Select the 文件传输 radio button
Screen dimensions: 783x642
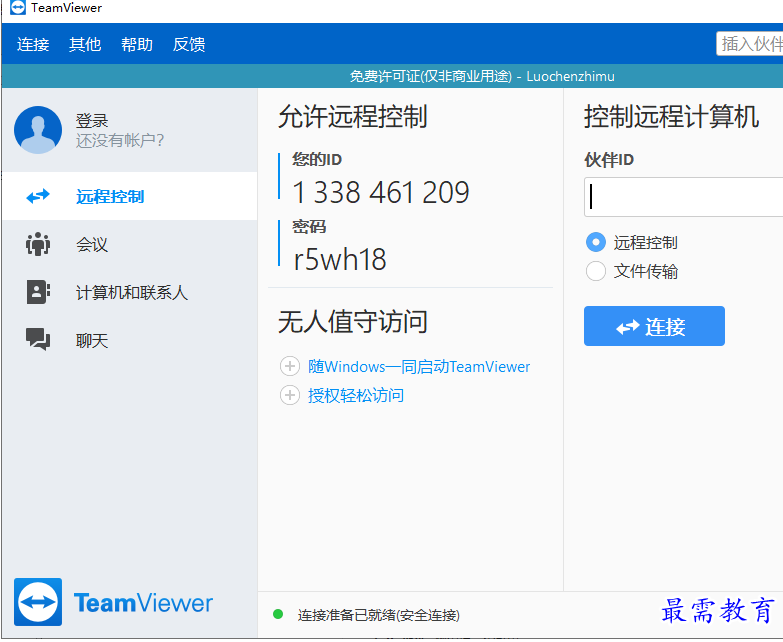(596, 271)
